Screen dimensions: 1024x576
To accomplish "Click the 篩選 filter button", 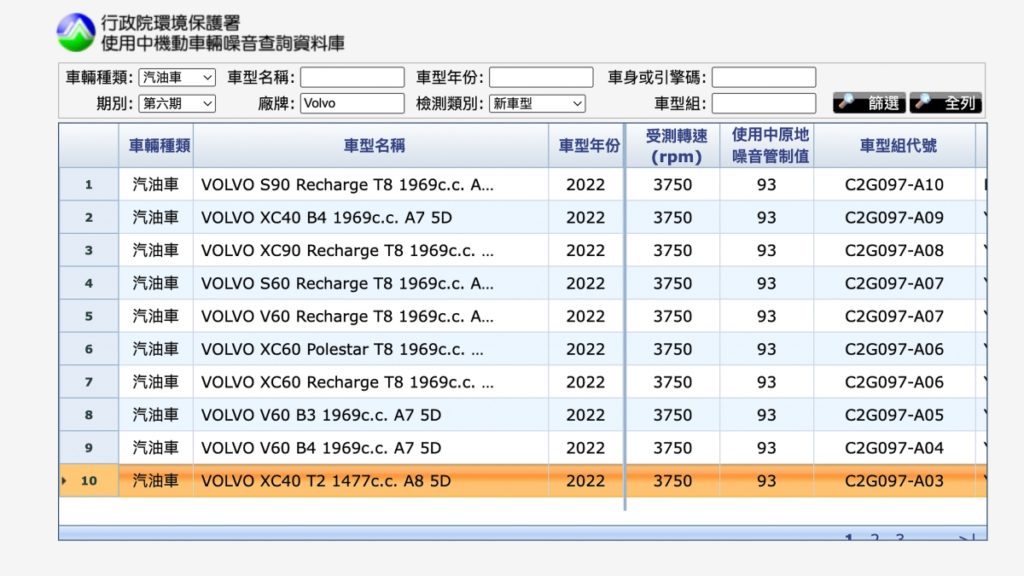I will click(869, 103).
